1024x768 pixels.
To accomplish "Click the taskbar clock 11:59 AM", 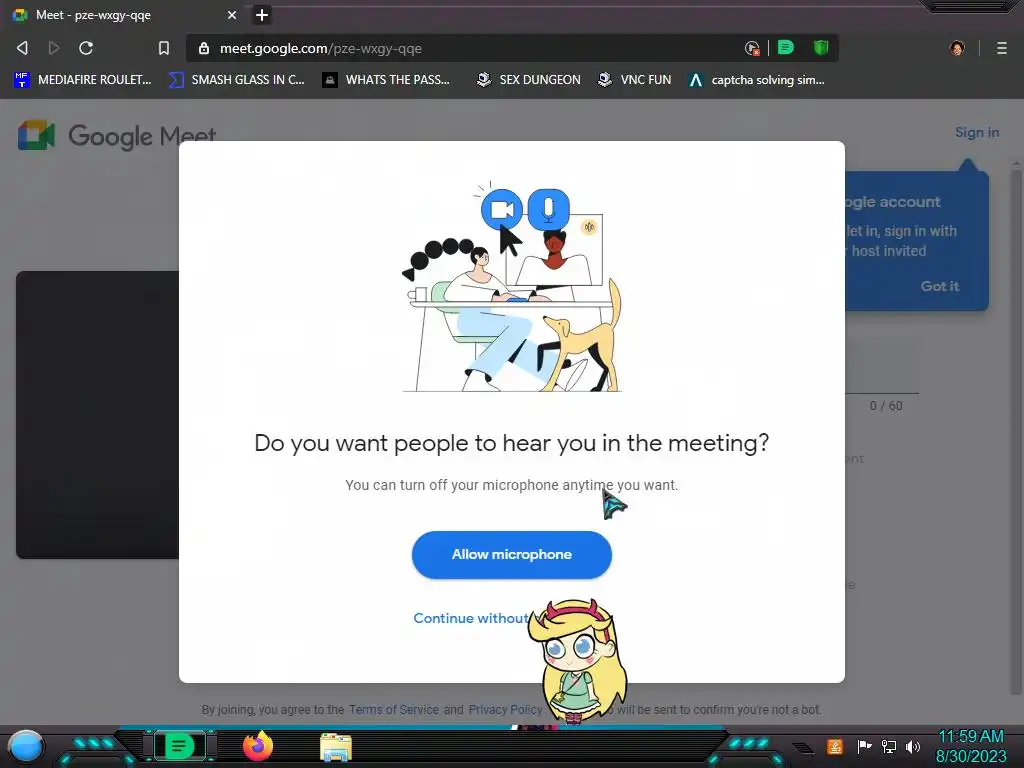I will click(970, 736).
